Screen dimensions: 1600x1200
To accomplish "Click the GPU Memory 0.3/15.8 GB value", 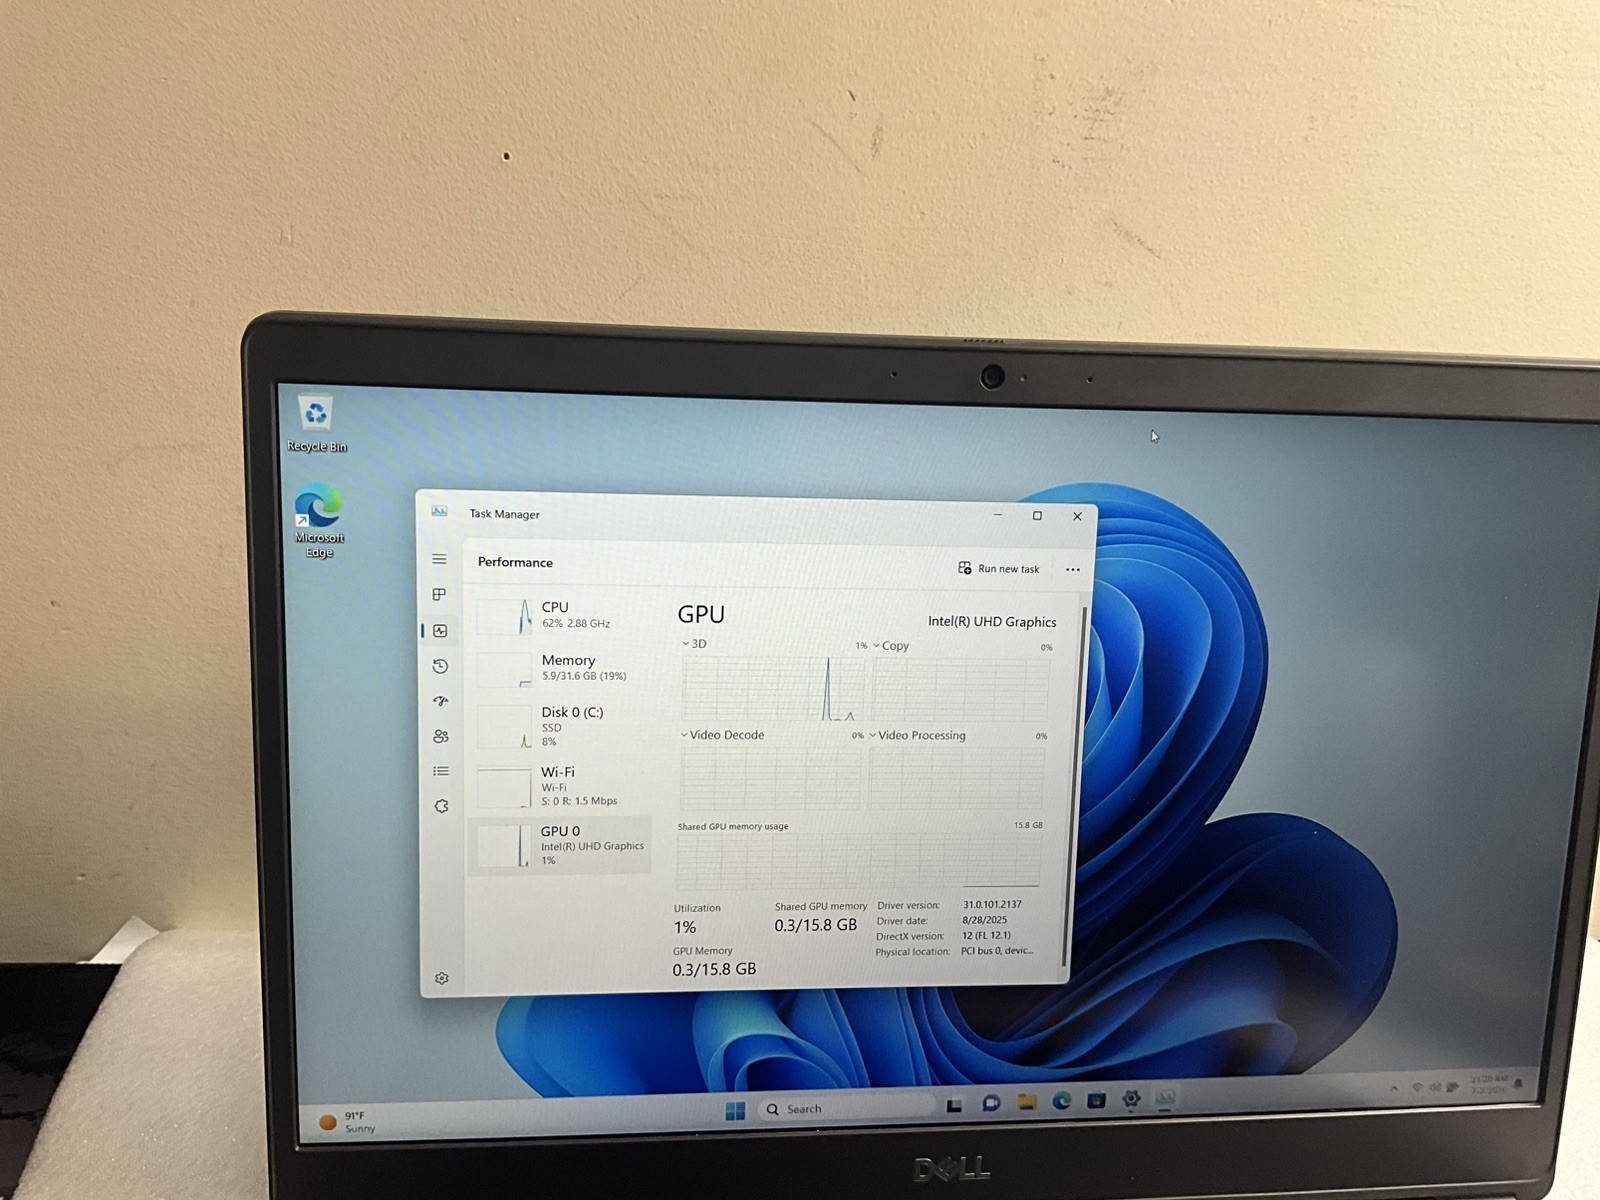I will tap(714, 970).
